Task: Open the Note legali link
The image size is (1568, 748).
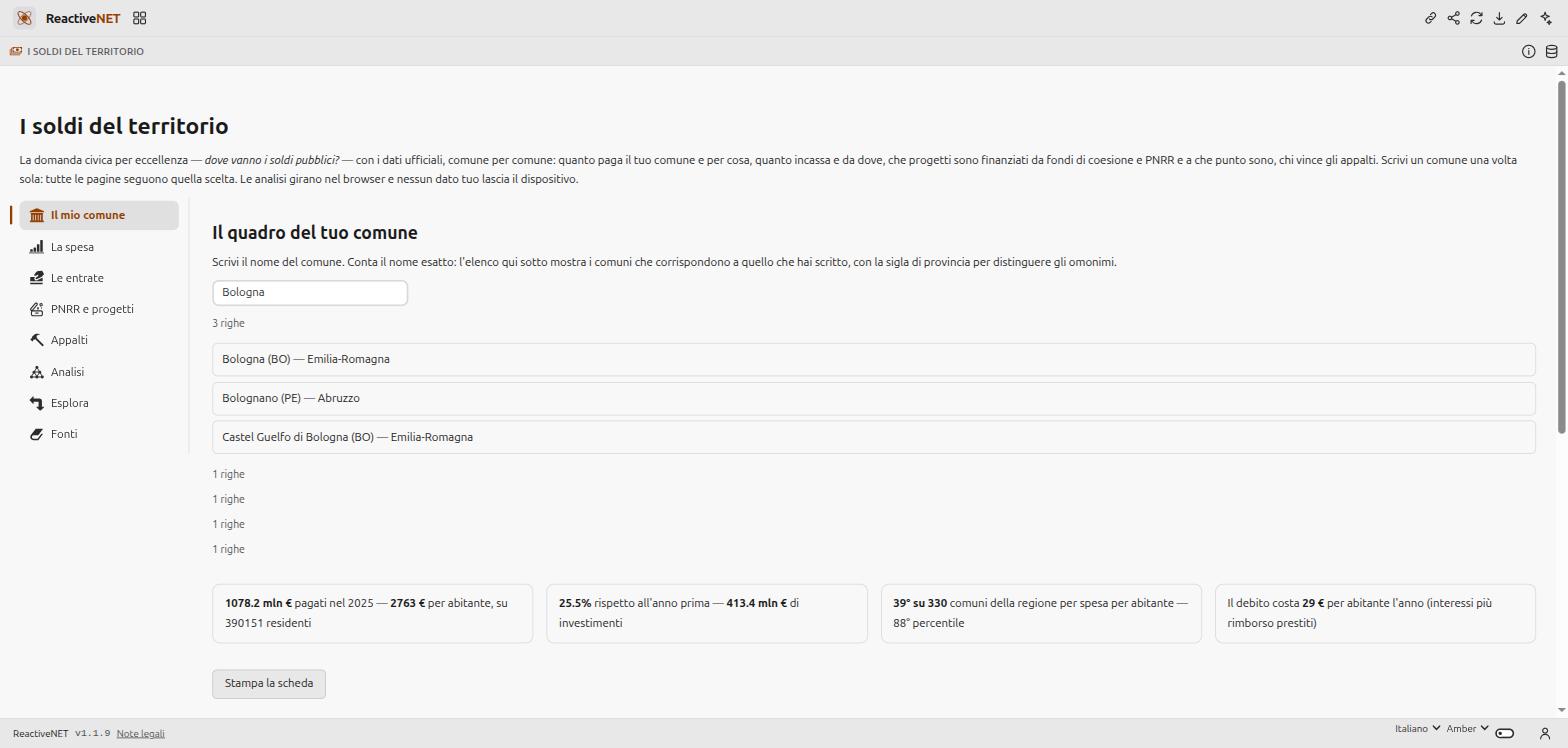Action: 140,734
